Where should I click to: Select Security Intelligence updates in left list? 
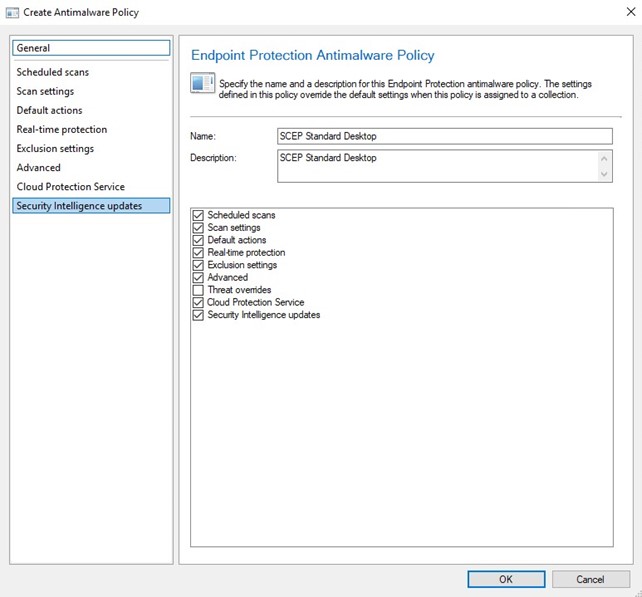point(91,206)
